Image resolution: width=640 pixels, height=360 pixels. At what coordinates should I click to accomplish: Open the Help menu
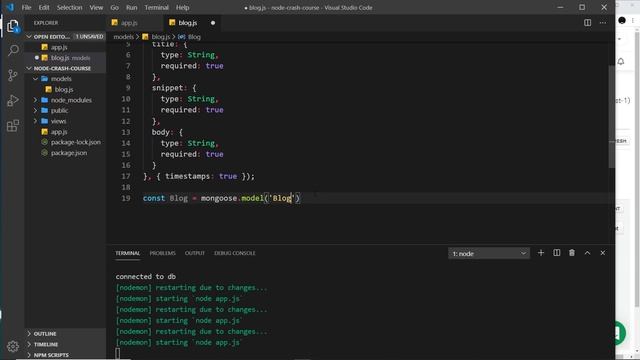(182, 7)
